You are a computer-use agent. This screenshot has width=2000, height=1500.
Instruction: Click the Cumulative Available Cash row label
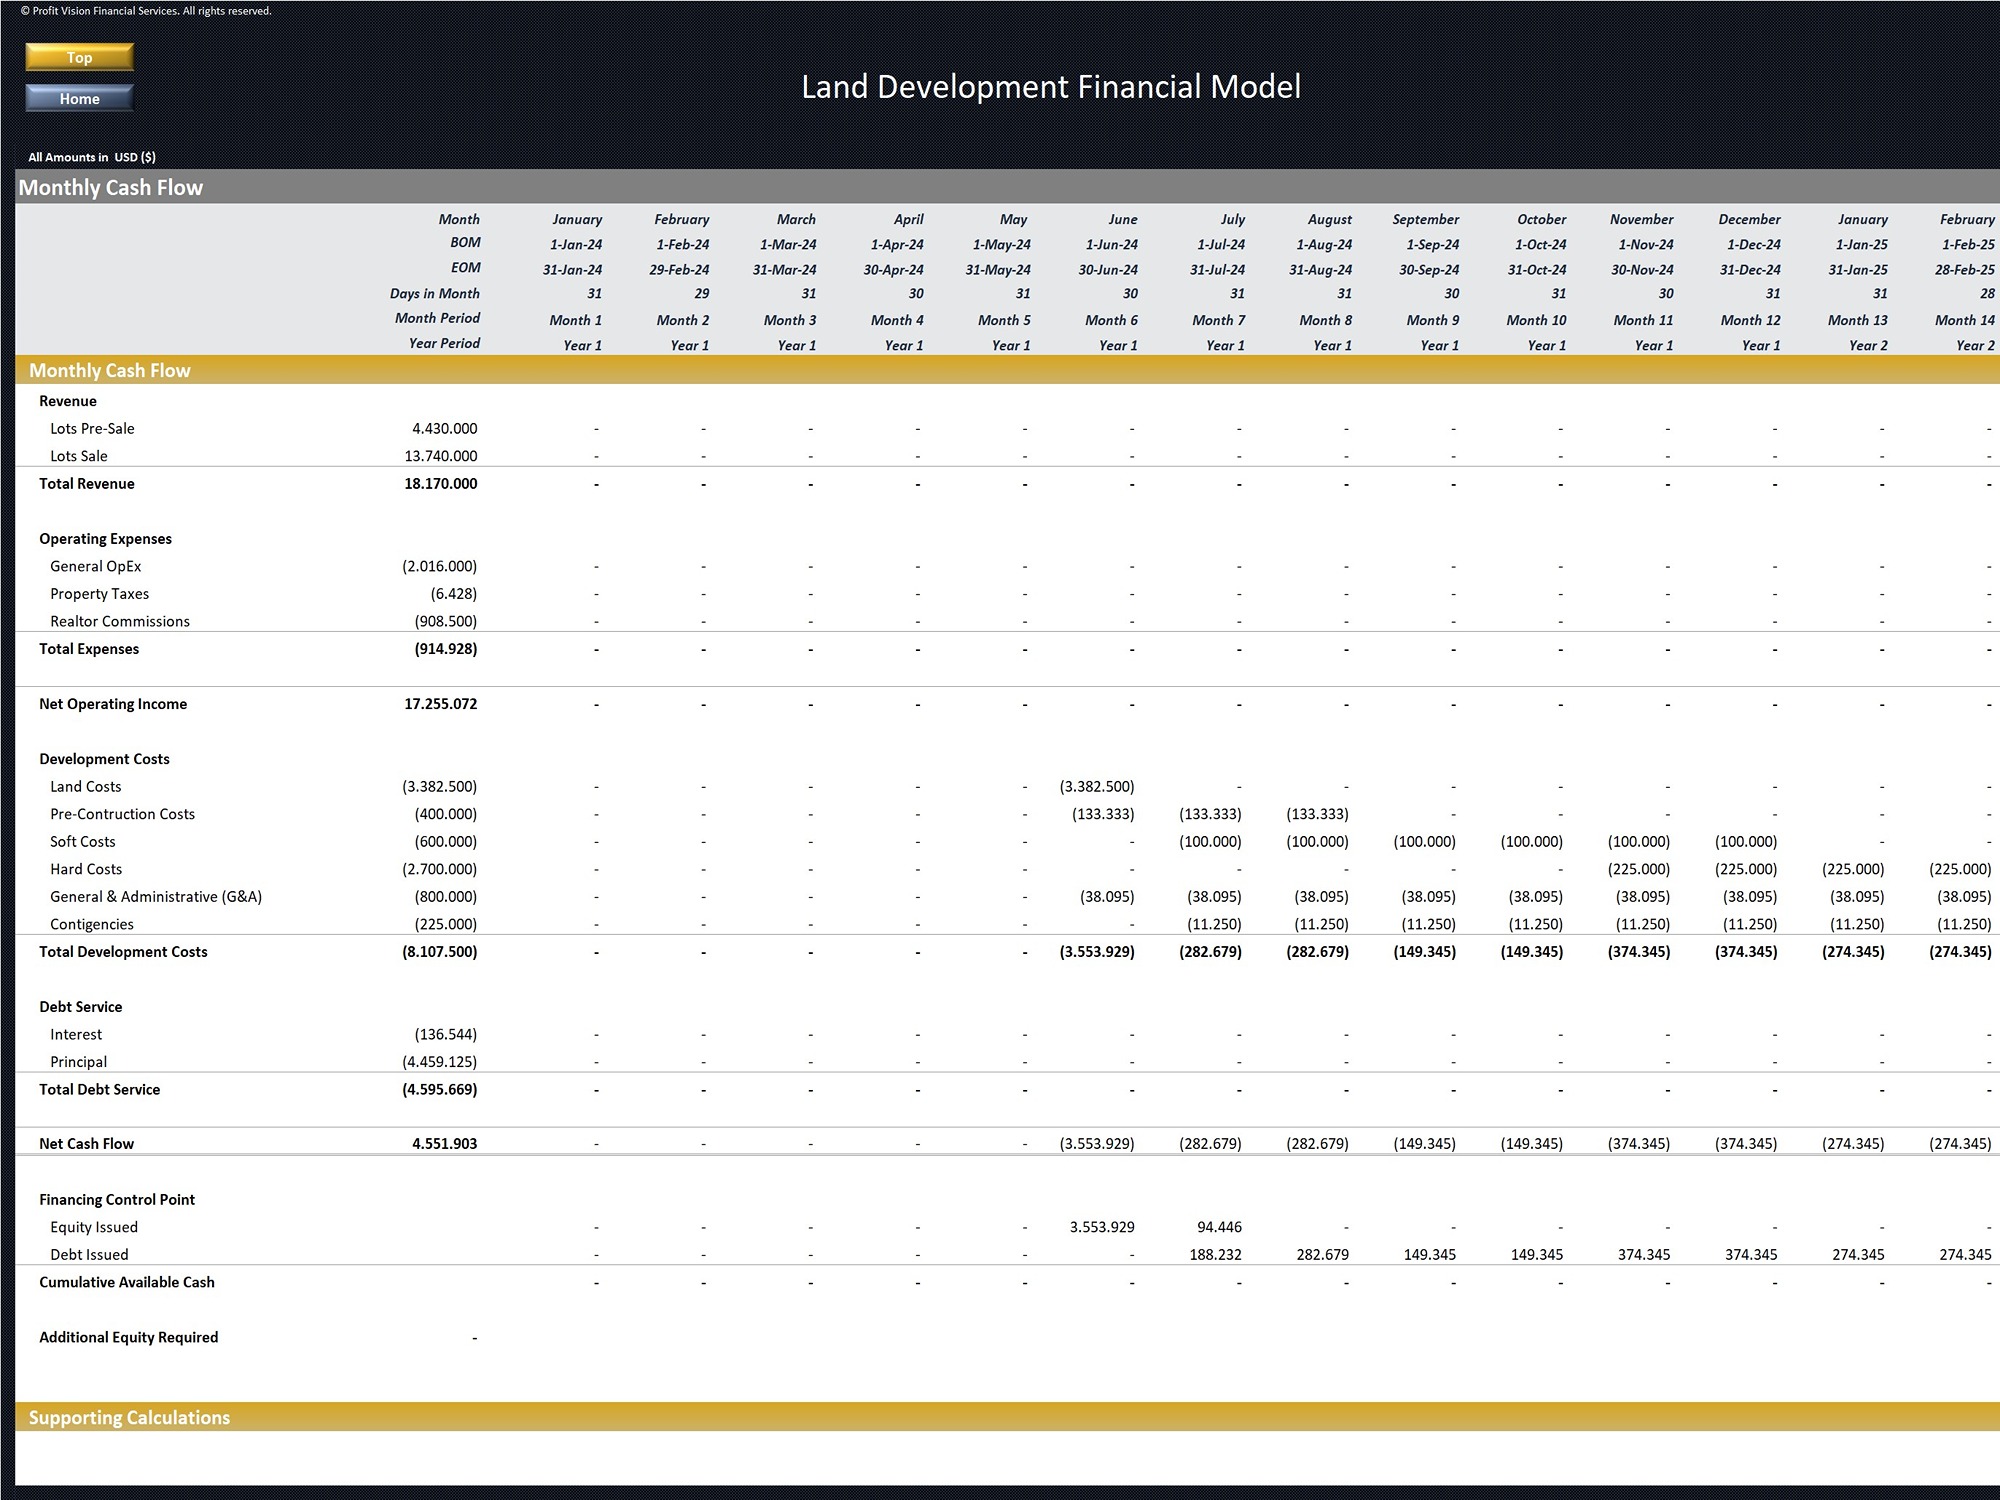pos(126,1282)
